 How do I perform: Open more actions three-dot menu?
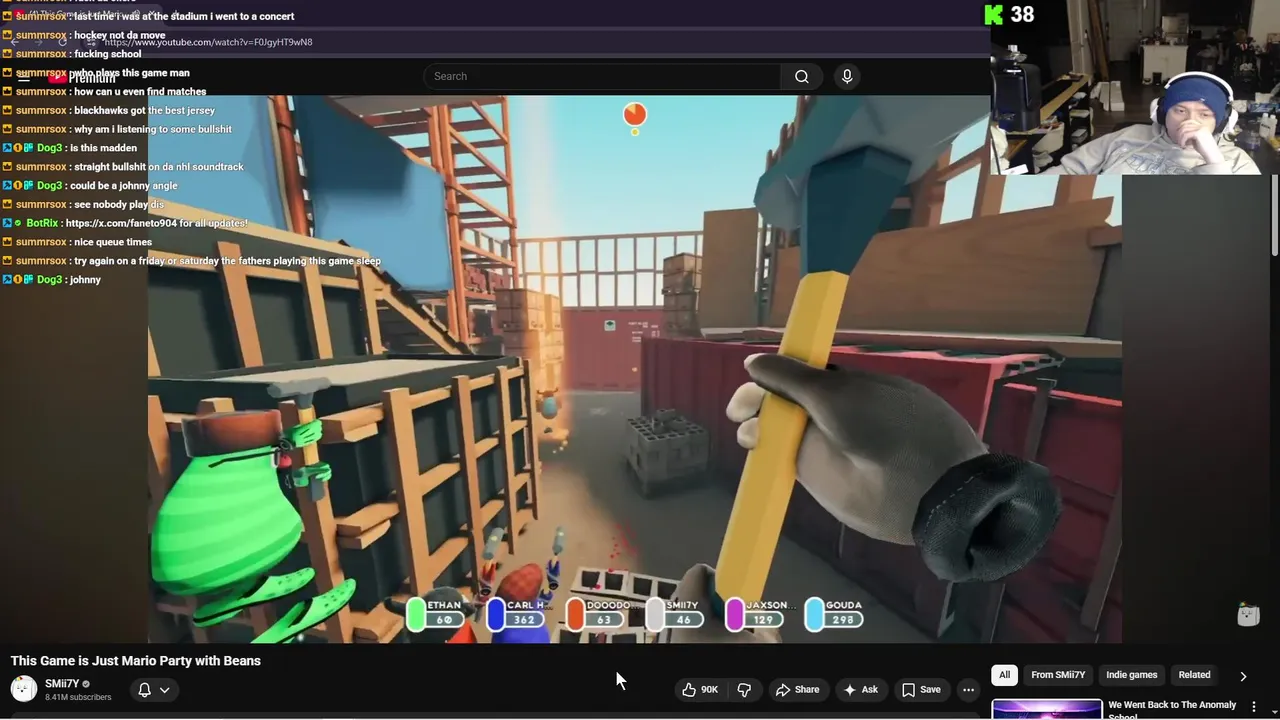pyautogui.click(x=968, y=689)
